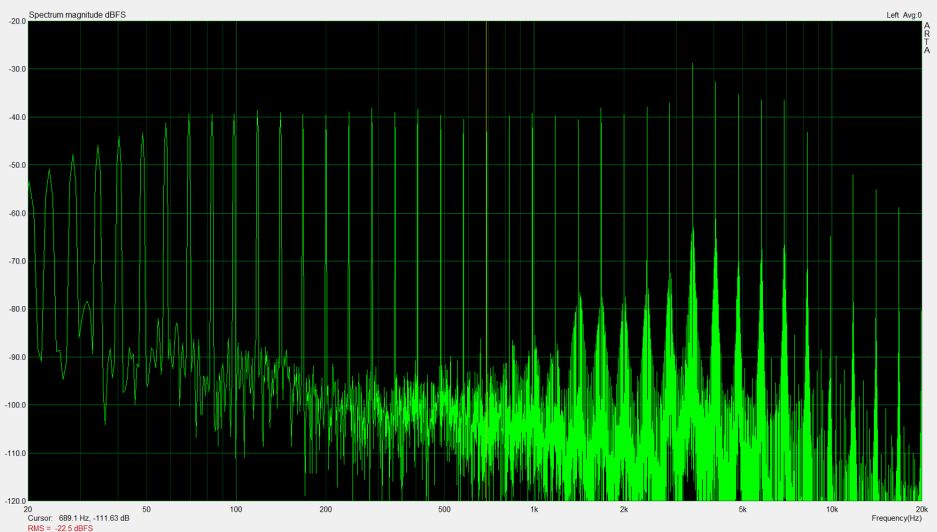937x532 pixels.
Task: Click the '10k' frequency axis label
Action: pos(832,509)
